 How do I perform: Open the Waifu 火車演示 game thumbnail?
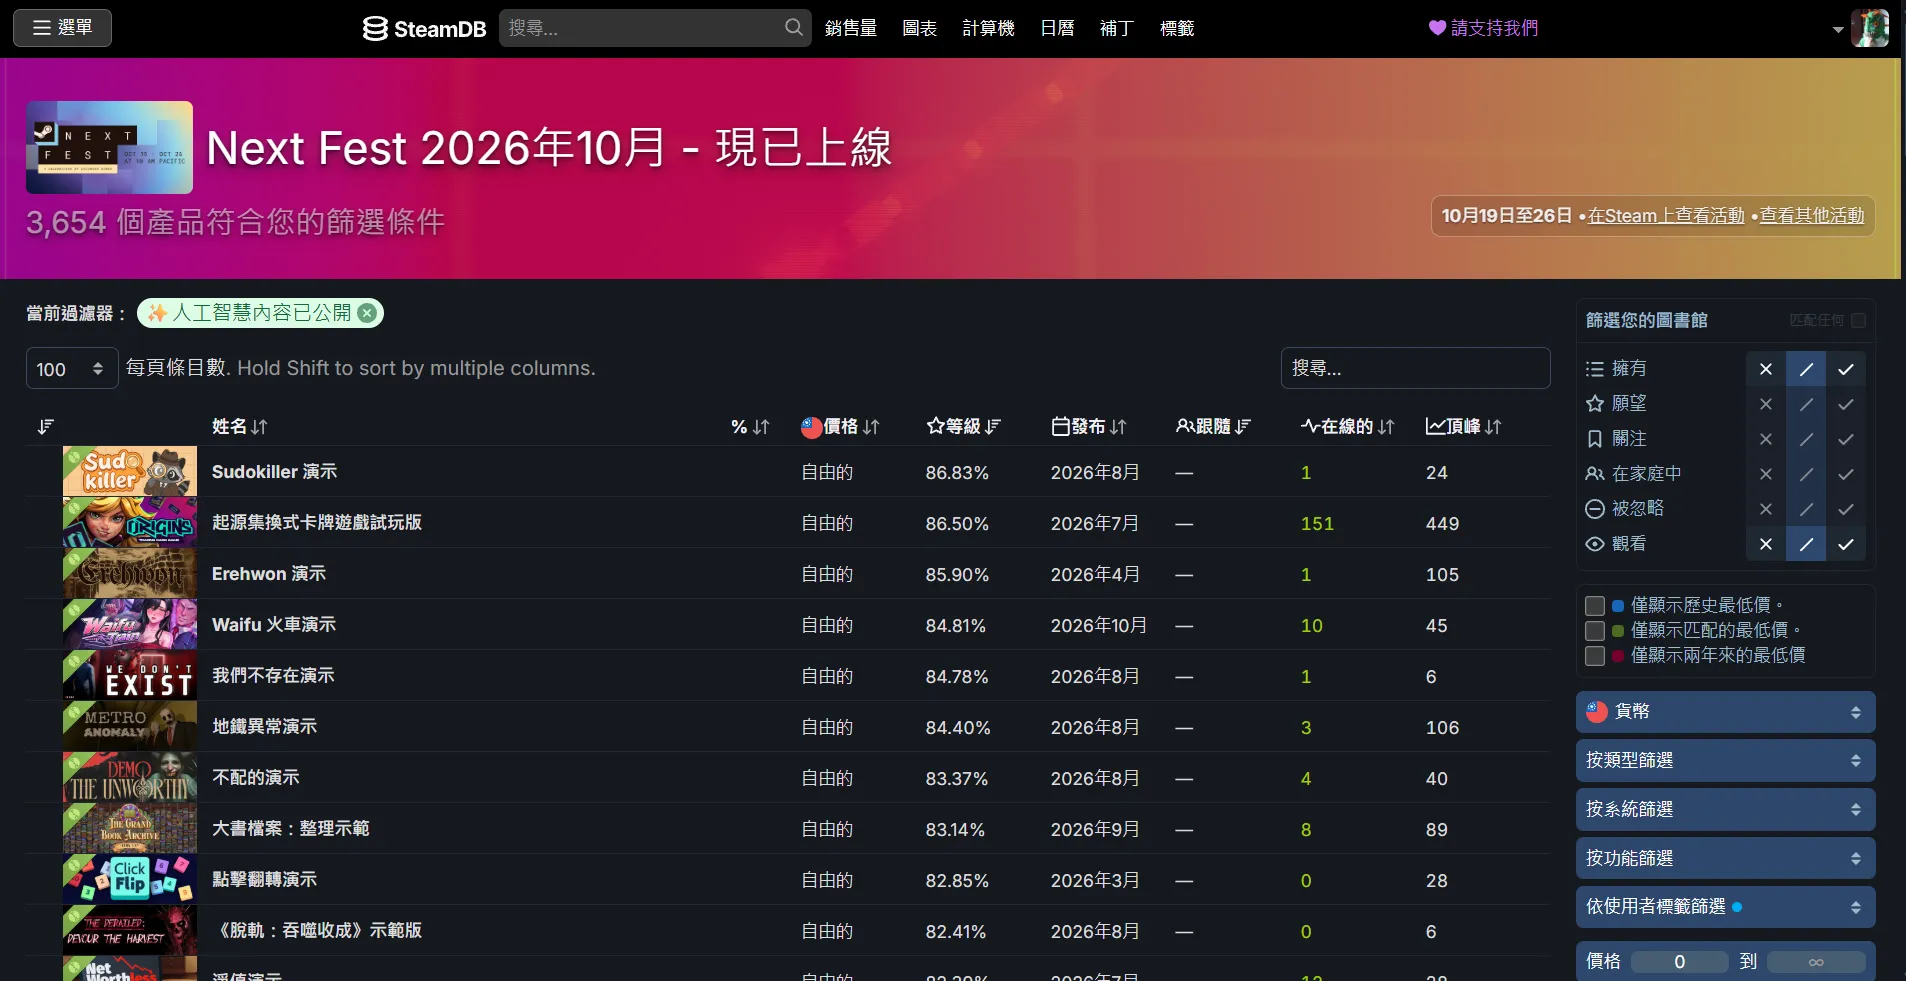click(130, 625)
